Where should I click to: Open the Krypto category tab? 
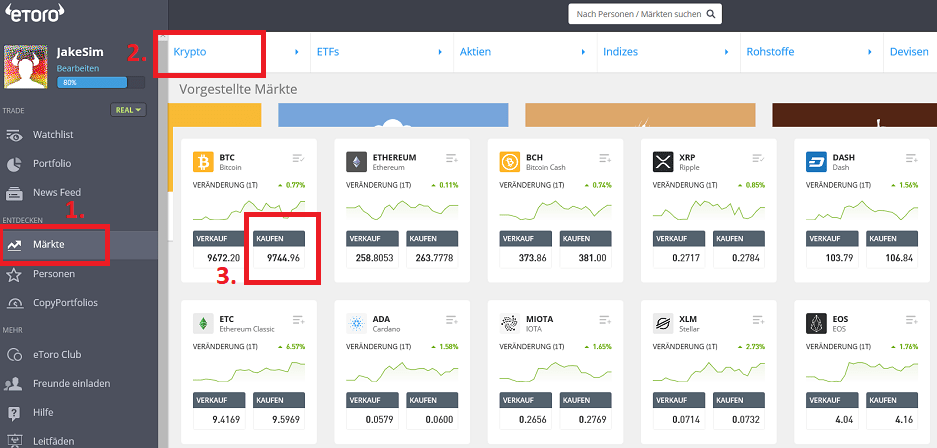[x=189, y=52]
